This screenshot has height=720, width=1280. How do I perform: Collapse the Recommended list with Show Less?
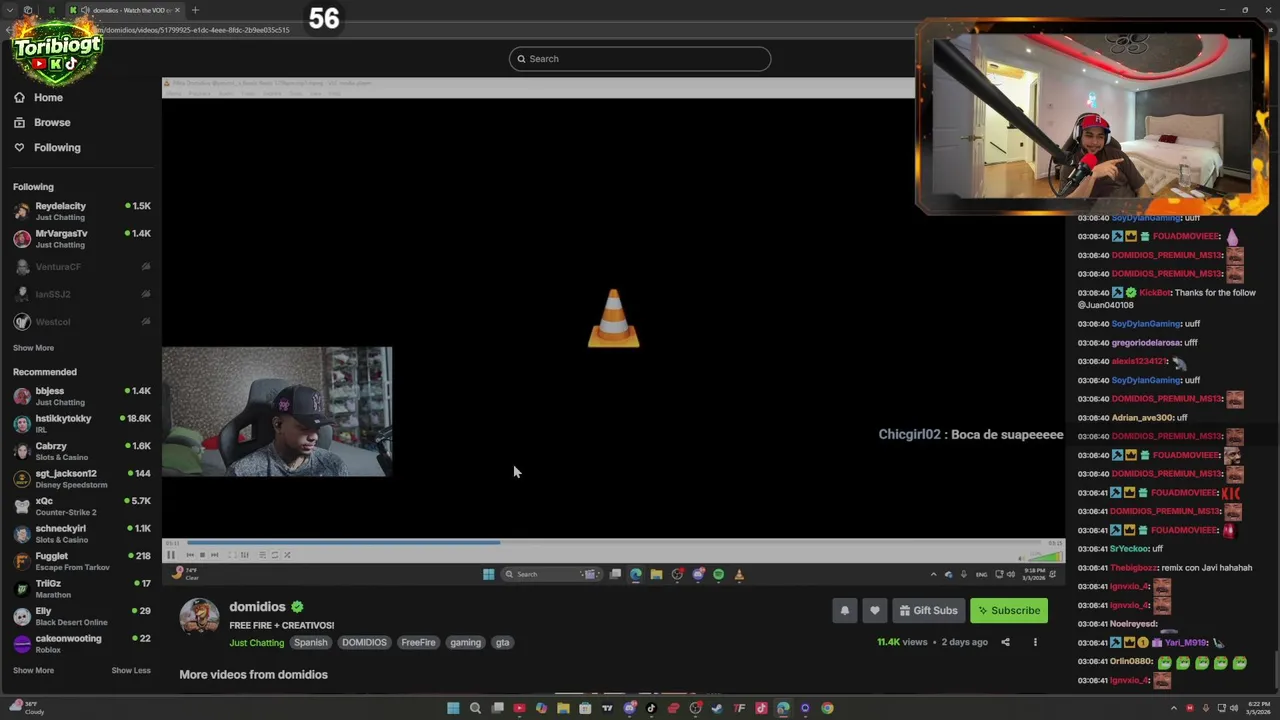pyautogui.click(x=131, y=670)
